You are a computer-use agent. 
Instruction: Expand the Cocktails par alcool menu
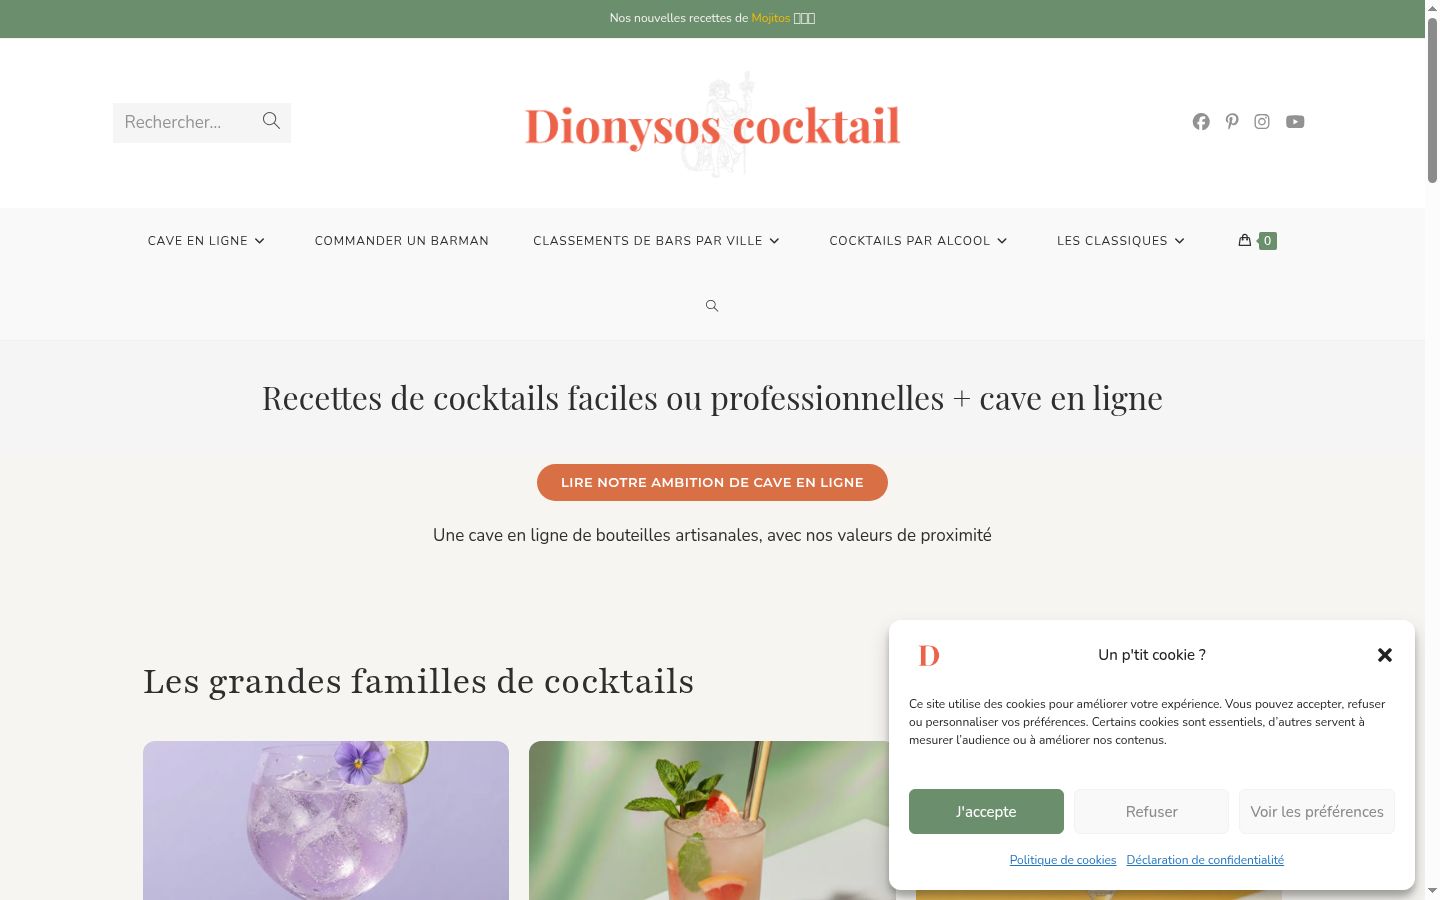918,241
